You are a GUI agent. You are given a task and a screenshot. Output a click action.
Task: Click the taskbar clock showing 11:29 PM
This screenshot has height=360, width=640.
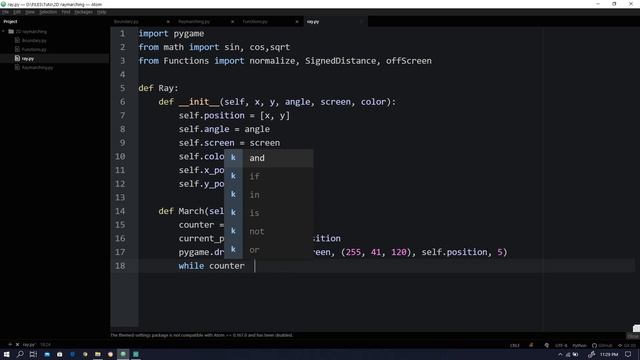pos(609,355)
